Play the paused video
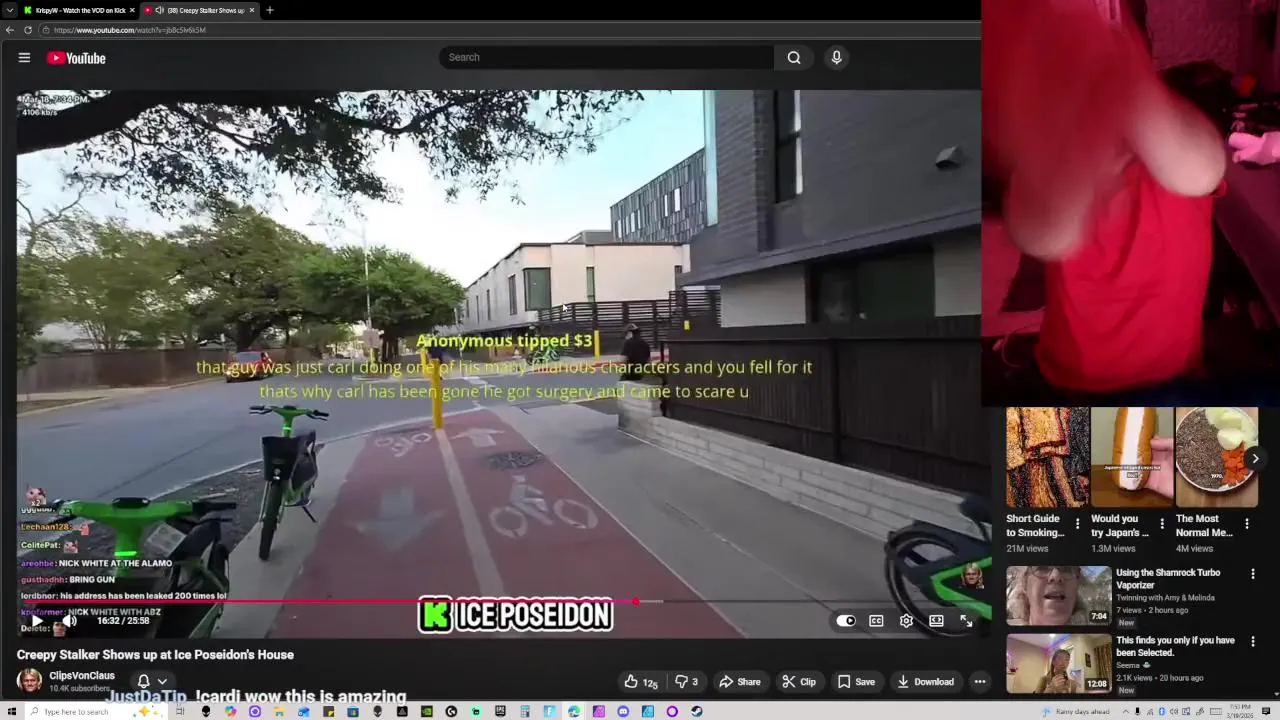The height and width of the screenshot is (720, 1280). click(37, 621)
